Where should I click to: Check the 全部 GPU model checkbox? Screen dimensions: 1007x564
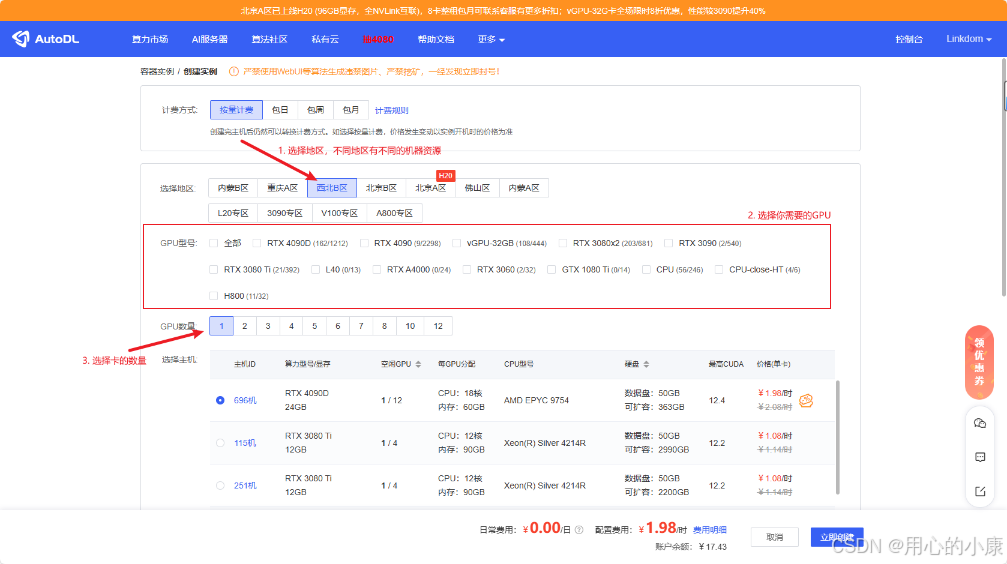click(x=214, y=243)
